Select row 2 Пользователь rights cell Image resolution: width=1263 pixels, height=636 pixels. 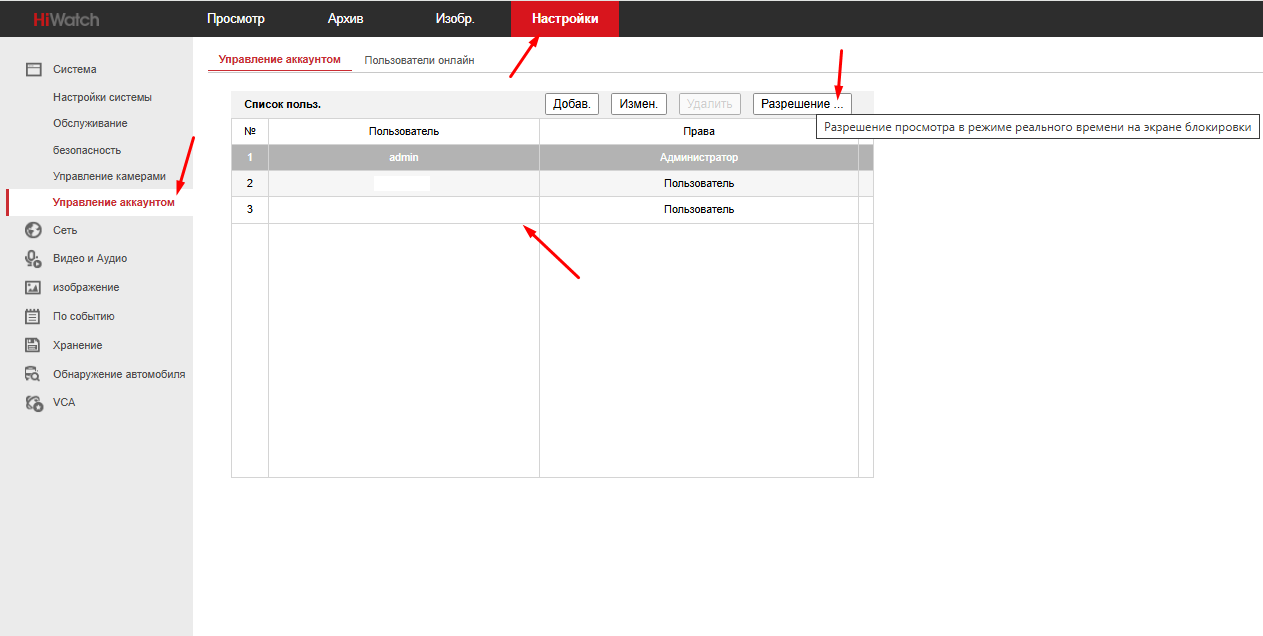(699, 184)
